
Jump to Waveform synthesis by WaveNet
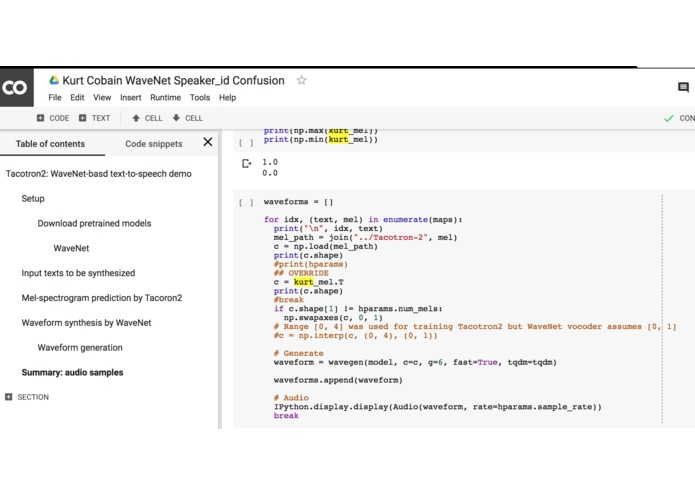(86, 323)
